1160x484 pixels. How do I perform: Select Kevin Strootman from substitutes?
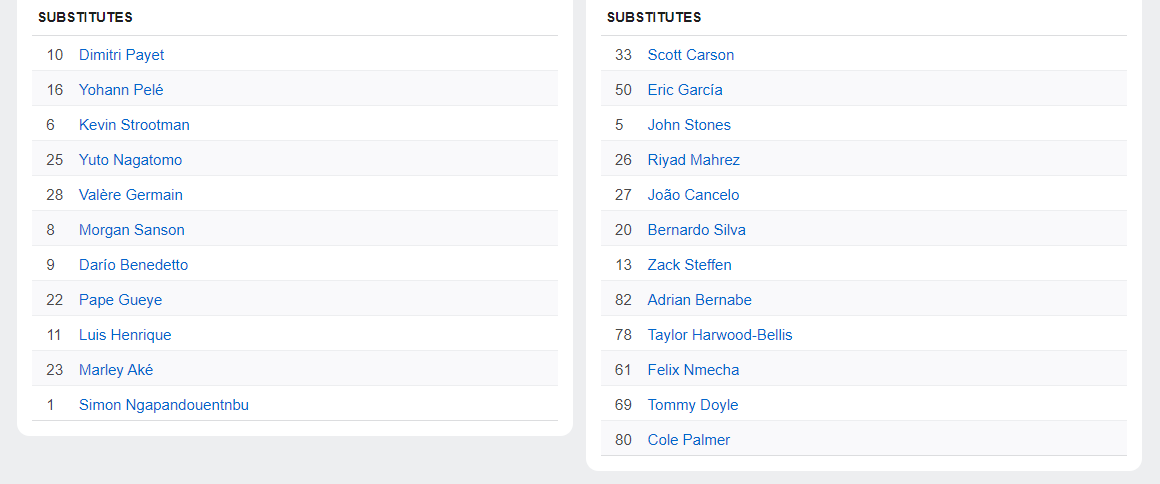pos(134,125)
